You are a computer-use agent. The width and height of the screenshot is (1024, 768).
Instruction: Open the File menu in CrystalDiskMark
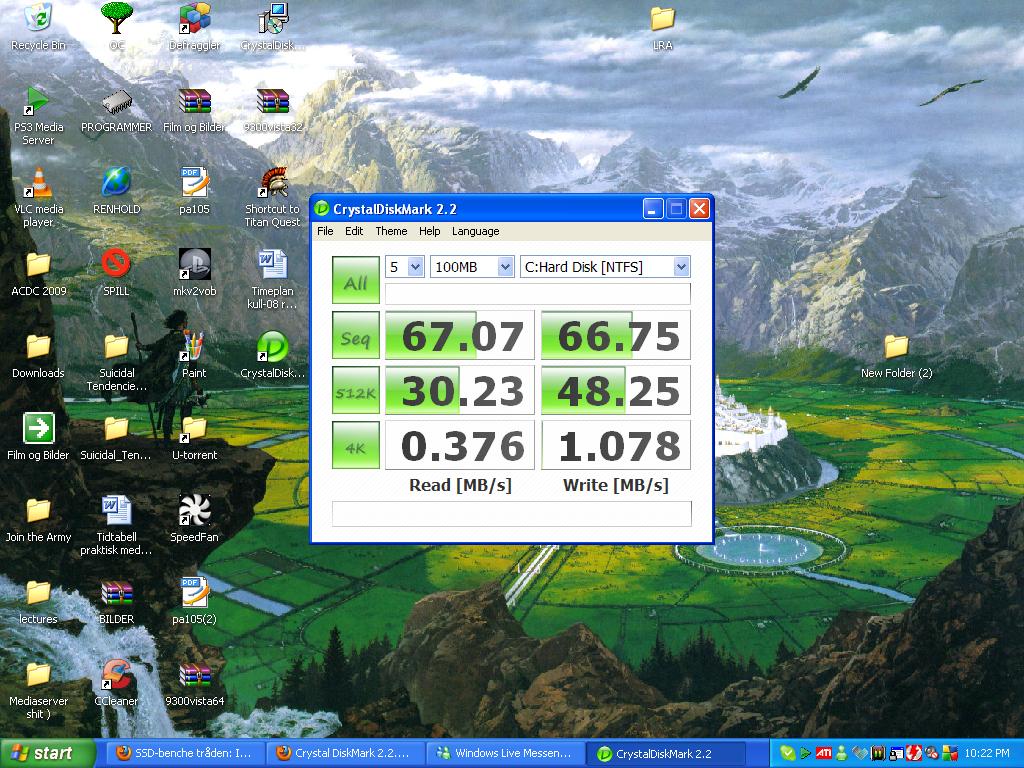click(x=325, y=231)
